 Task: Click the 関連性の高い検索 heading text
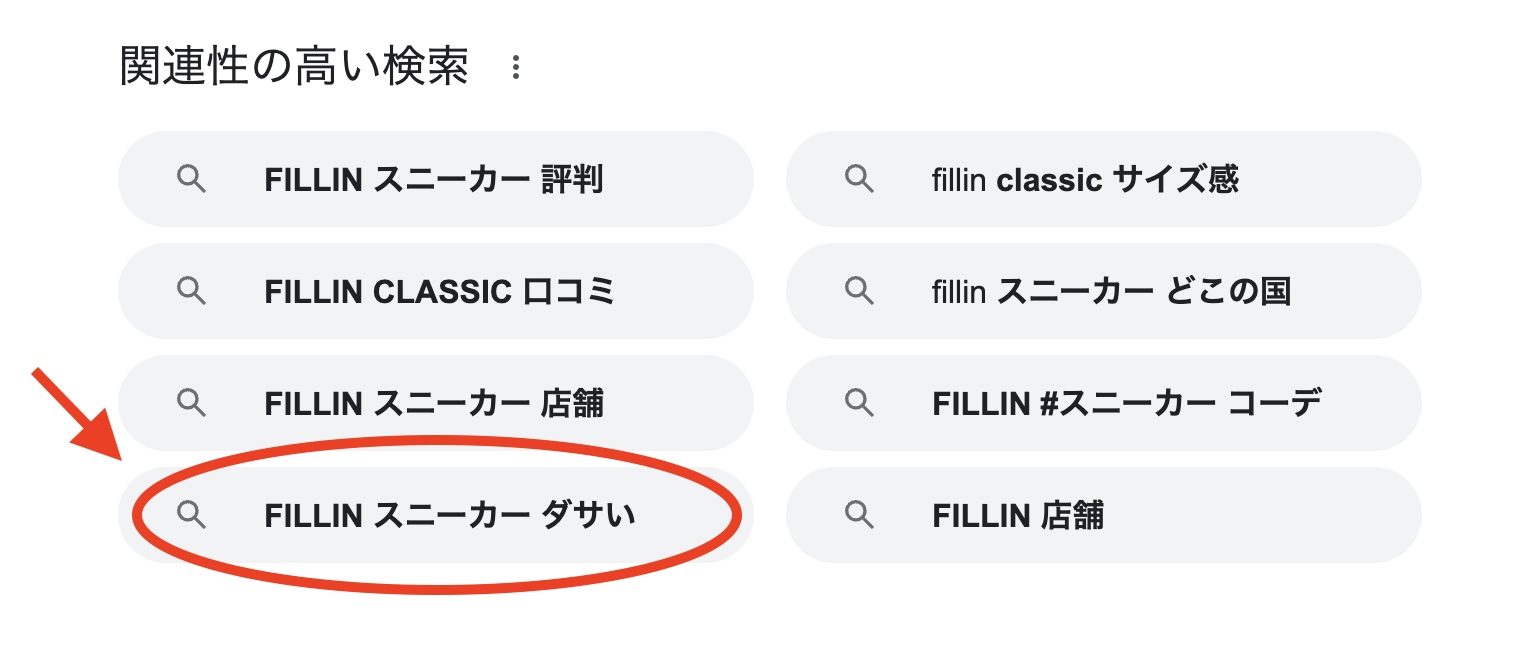294,67
